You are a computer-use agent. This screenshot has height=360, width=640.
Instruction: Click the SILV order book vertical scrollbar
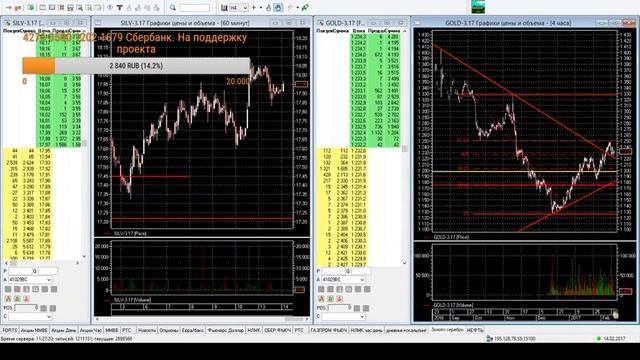click(84, 145)
